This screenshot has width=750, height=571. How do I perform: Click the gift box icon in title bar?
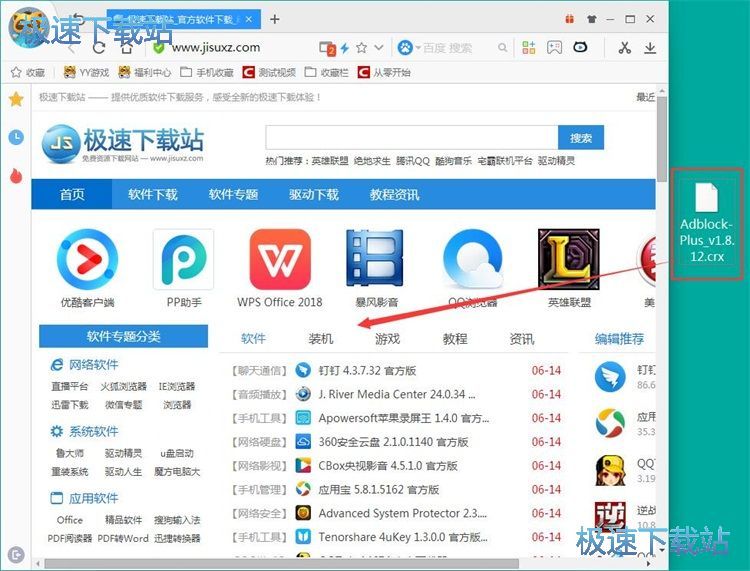click(x=569, y=19)
